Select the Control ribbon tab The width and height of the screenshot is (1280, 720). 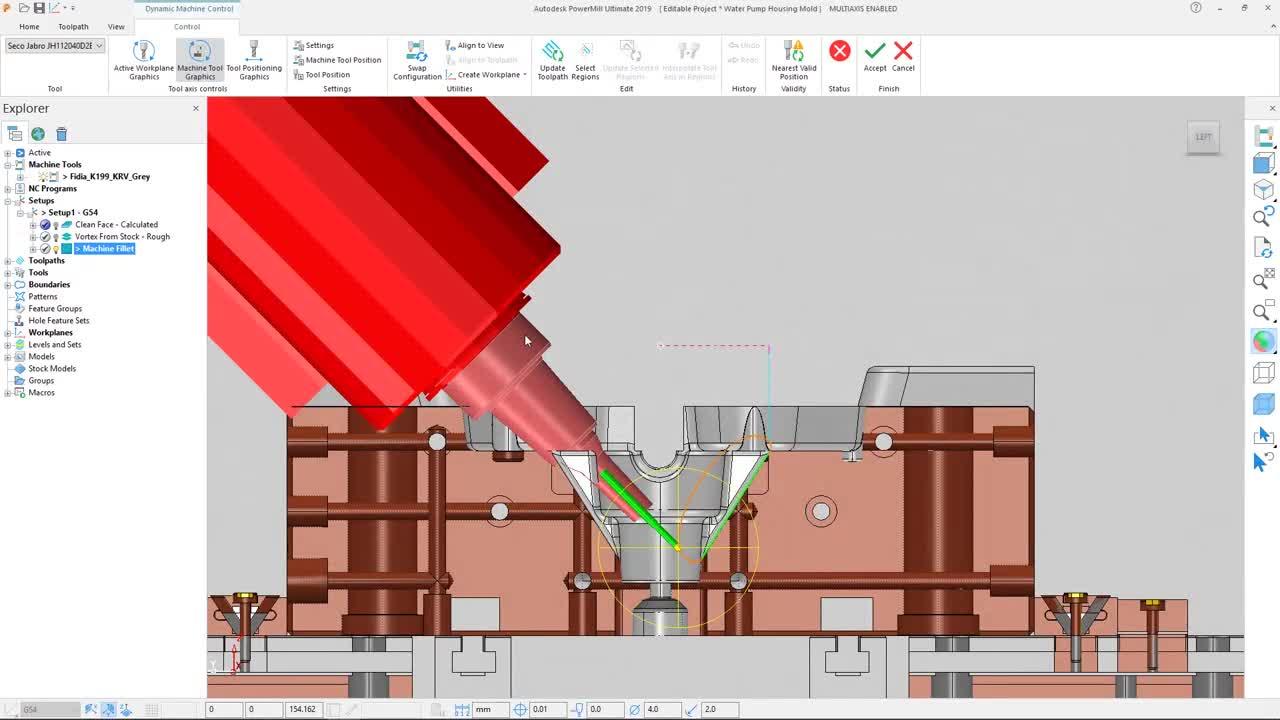click(x=187, y=27)
